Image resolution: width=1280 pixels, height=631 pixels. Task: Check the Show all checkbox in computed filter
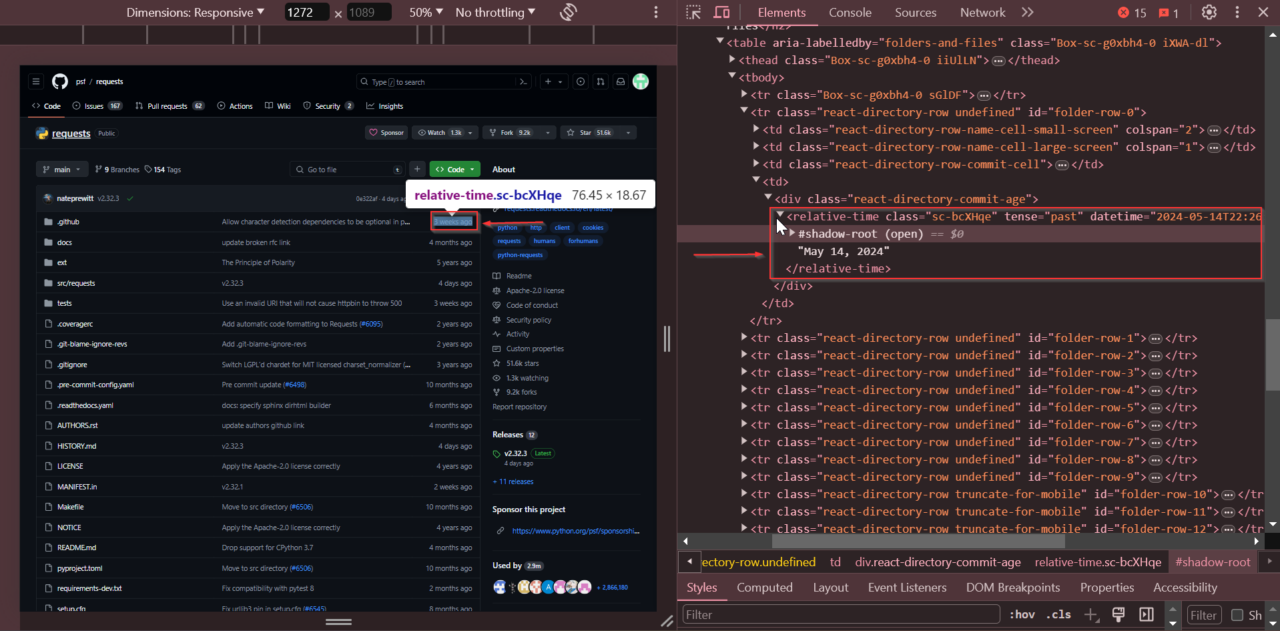point(1238,615)
